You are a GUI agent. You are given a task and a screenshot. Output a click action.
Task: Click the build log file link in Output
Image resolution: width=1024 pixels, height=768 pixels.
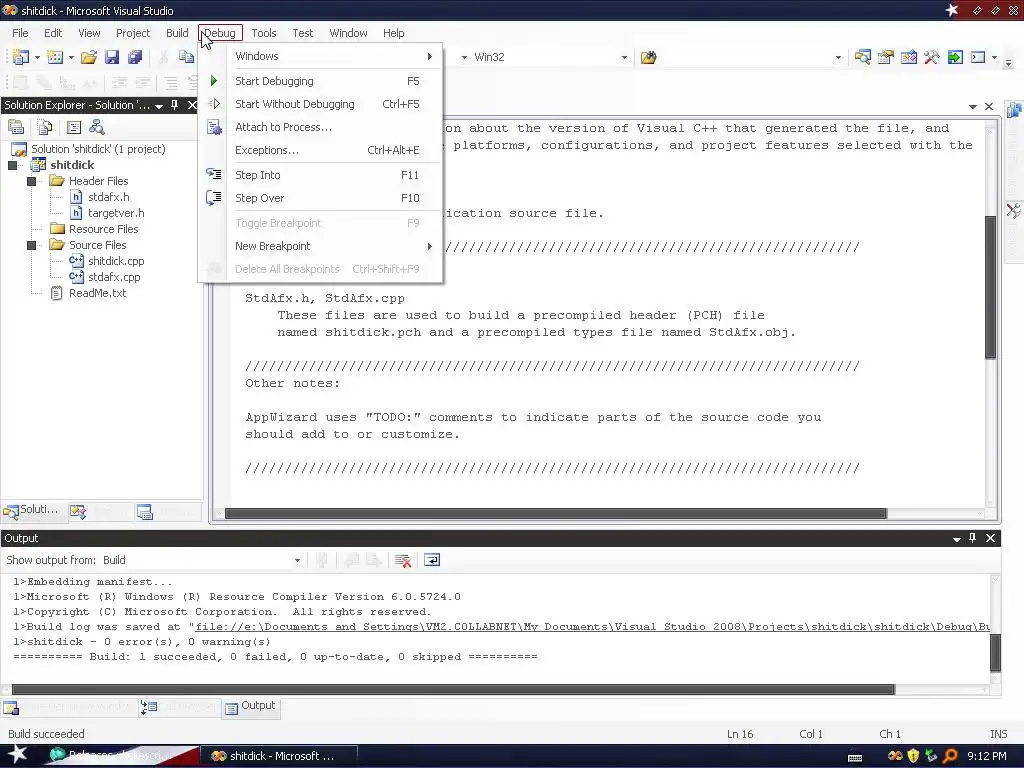(x=592, y=627)
